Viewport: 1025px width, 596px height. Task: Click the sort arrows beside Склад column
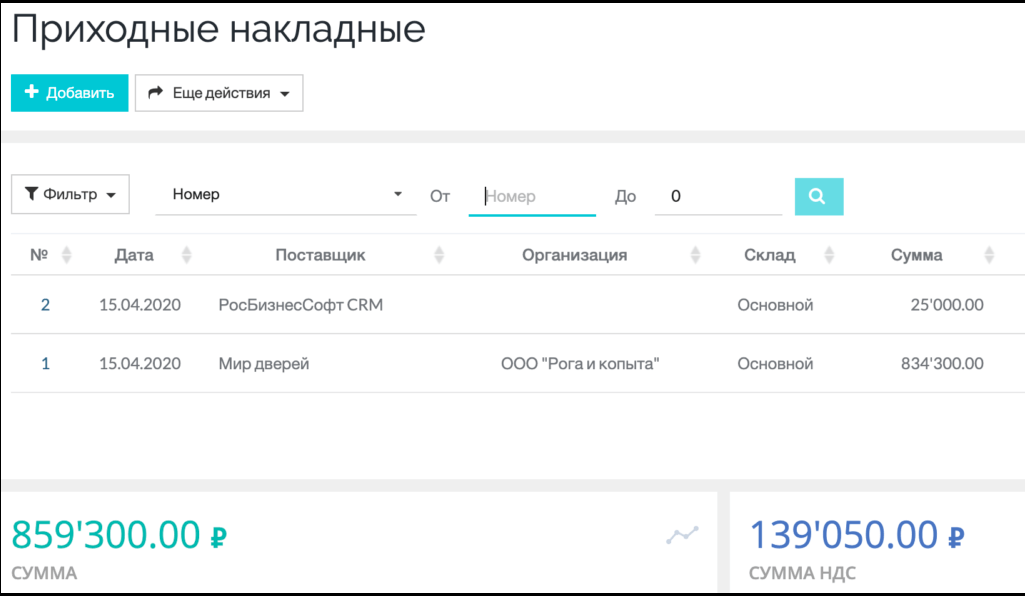pyautogui.click(x=828, y=255)
